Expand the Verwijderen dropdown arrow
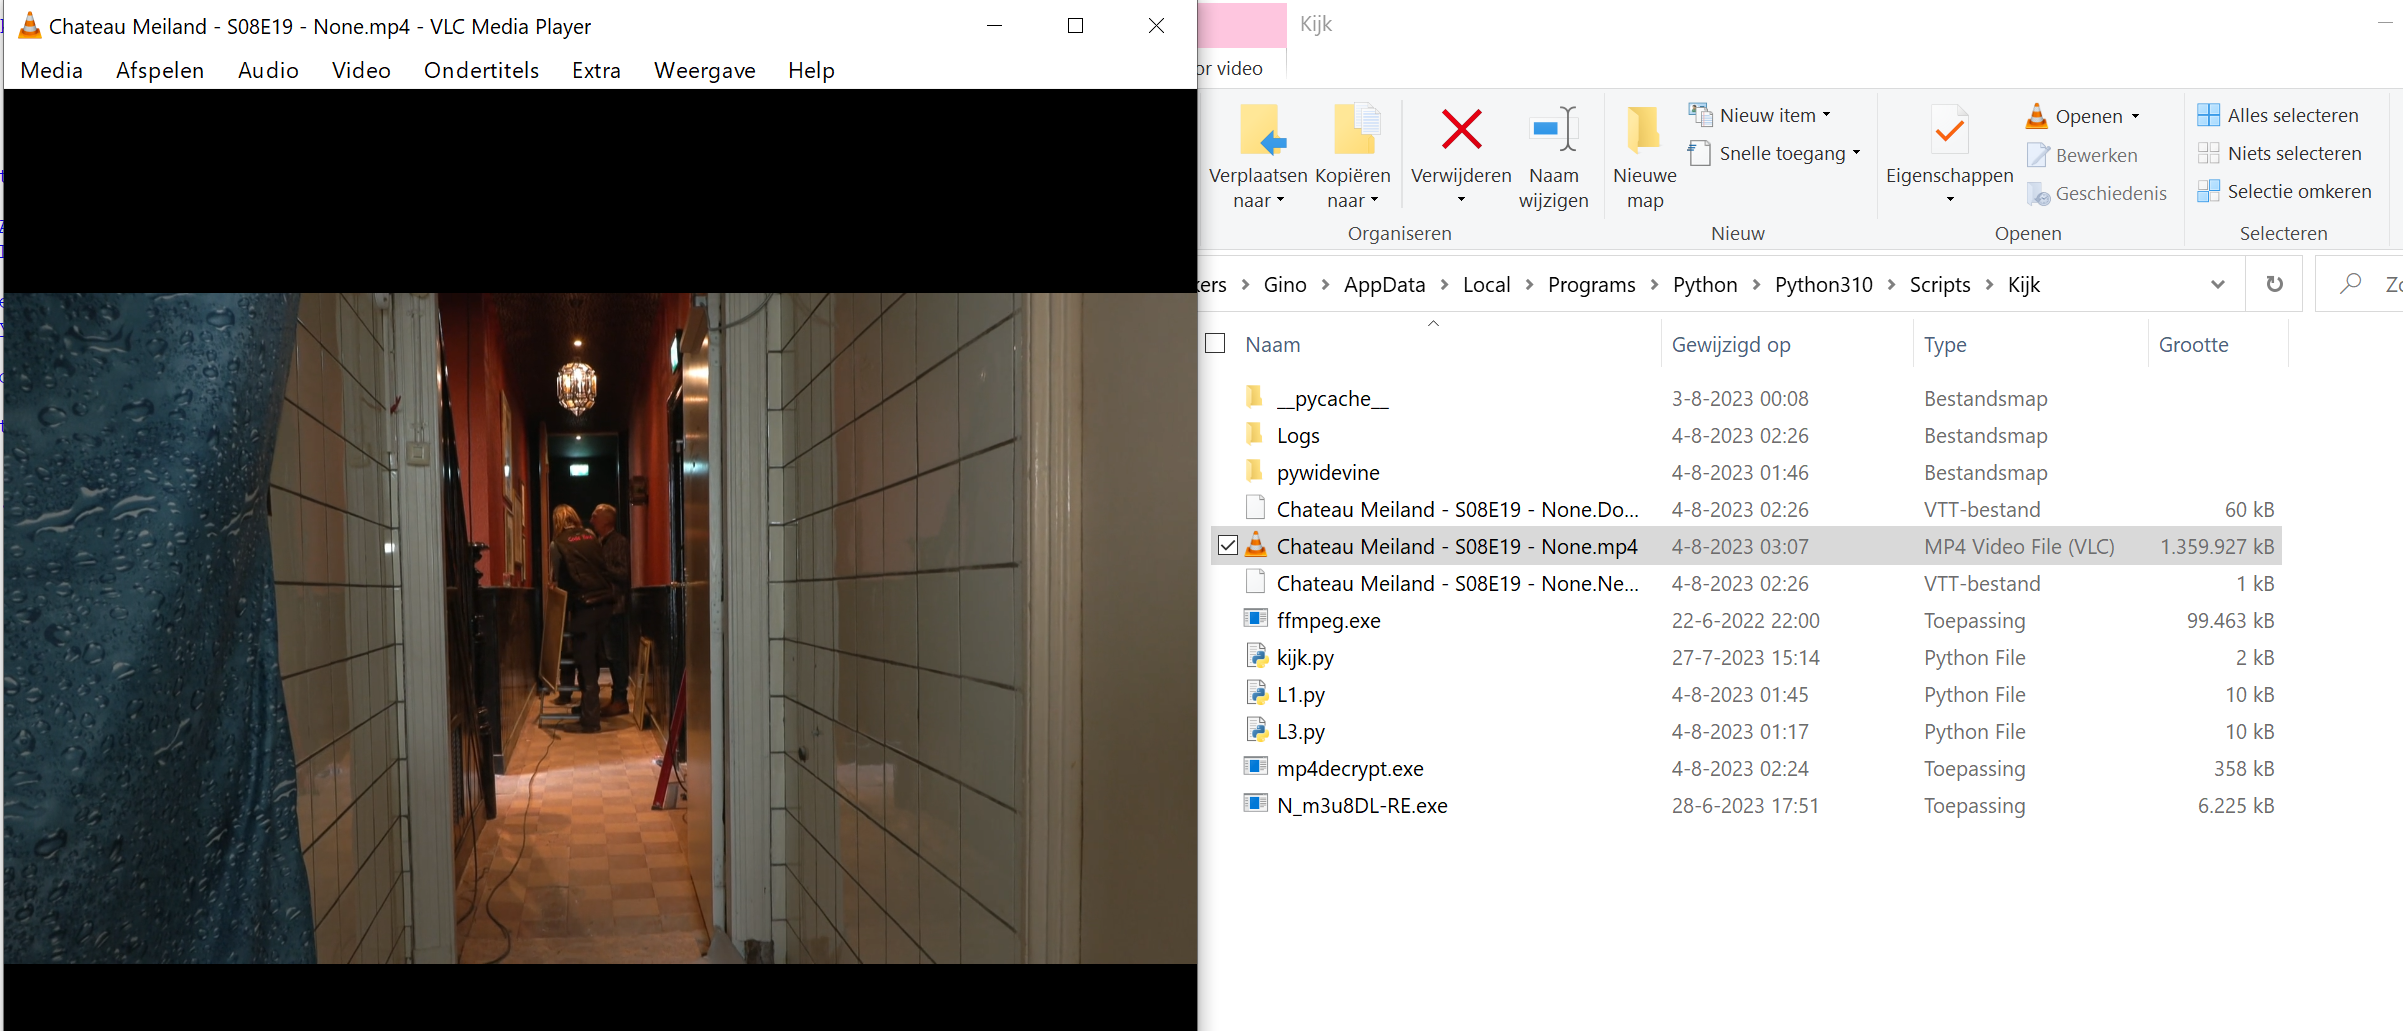Viewport: 2403px width, 1031px height. click(1461, 200)
